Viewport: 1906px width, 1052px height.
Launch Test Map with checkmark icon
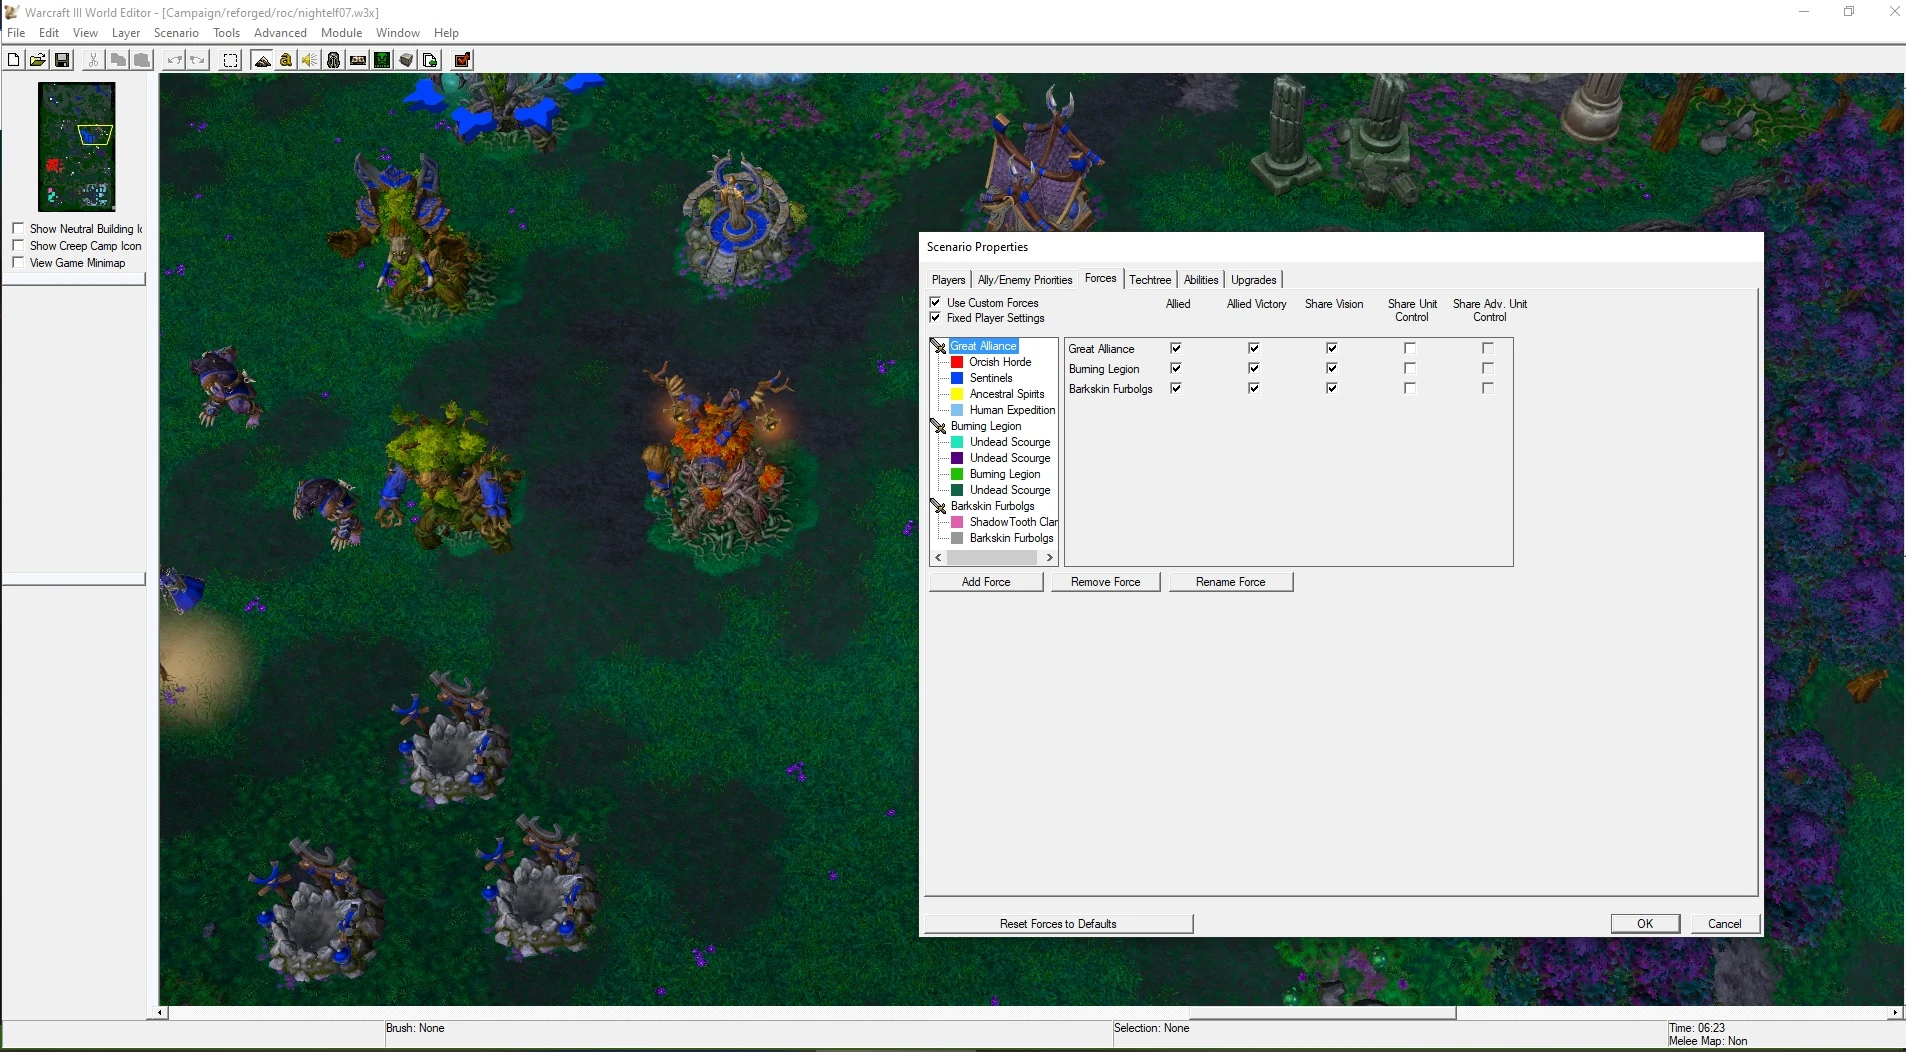(x=462, y=60)
